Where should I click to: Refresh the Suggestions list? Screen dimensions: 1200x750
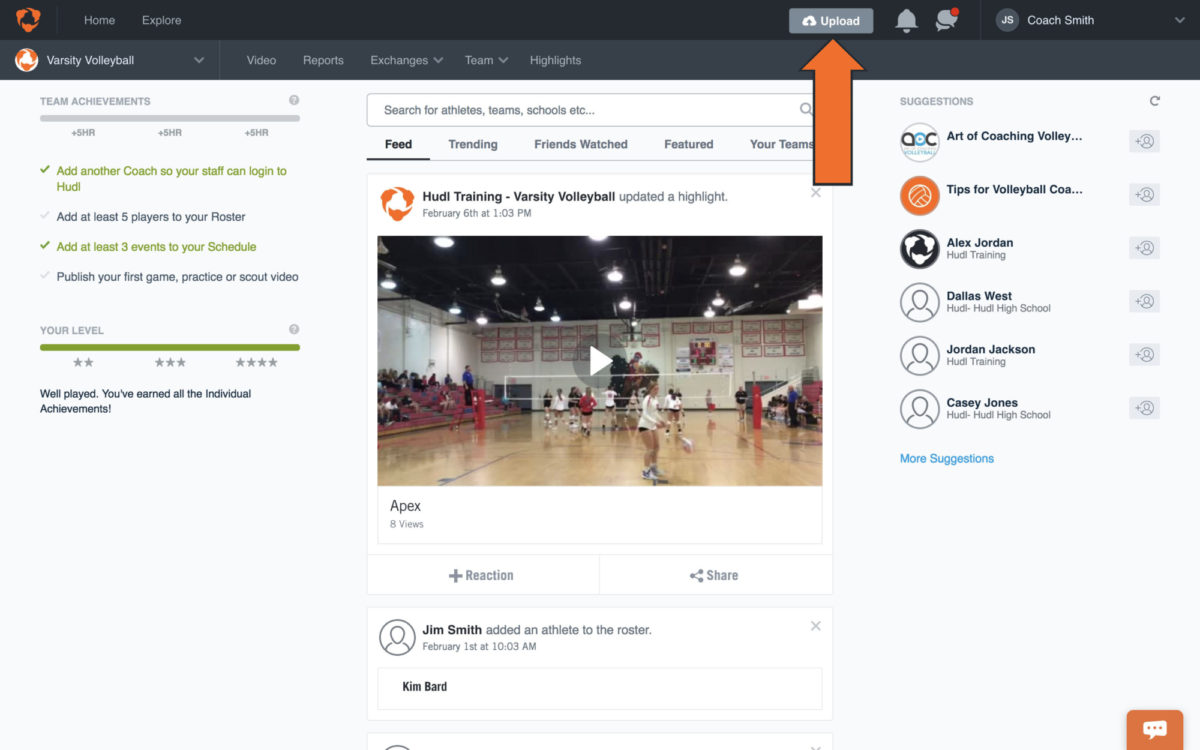[1155, 101]
